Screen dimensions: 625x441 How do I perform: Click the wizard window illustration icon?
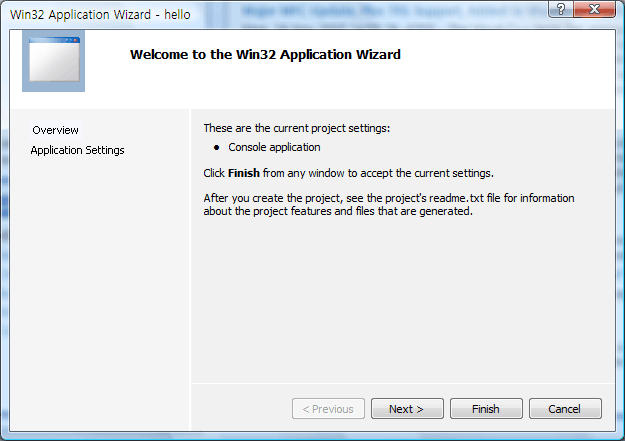53,61
